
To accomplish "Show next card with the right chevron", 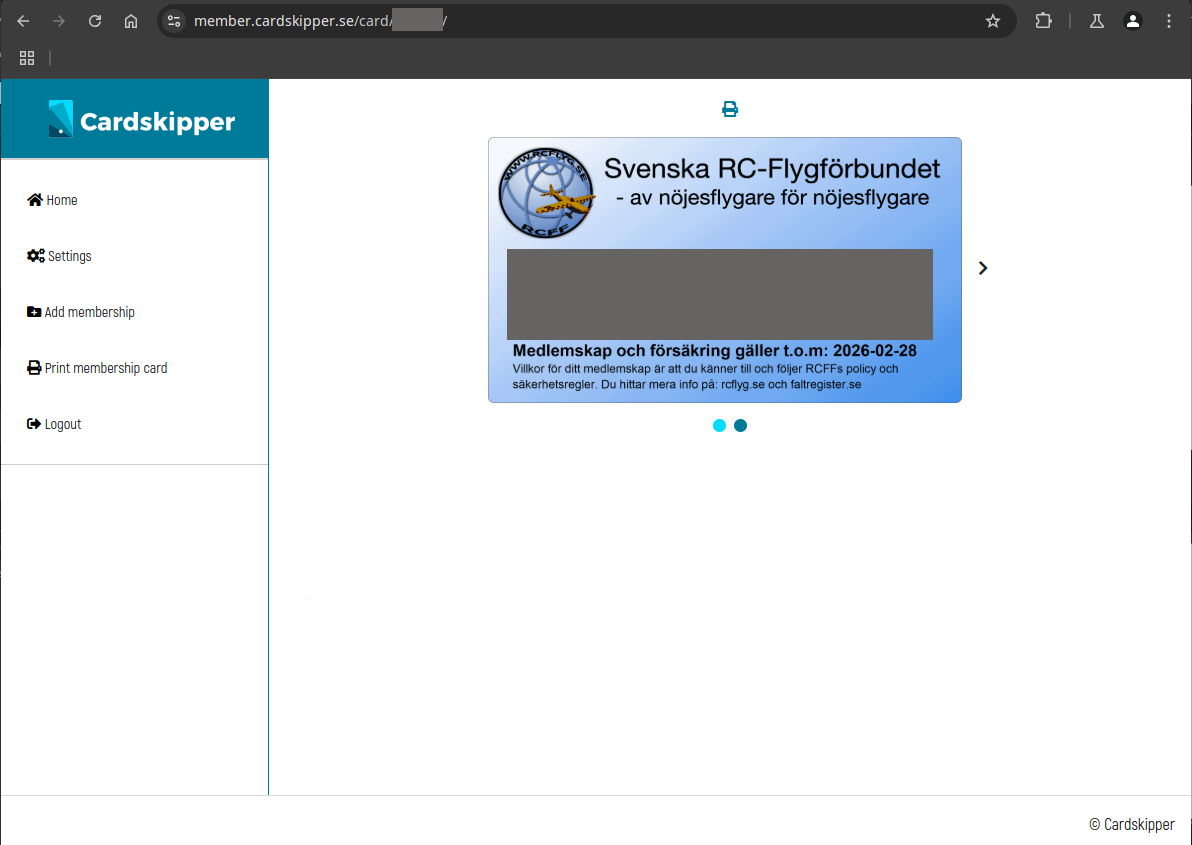I will coord(983,268).
